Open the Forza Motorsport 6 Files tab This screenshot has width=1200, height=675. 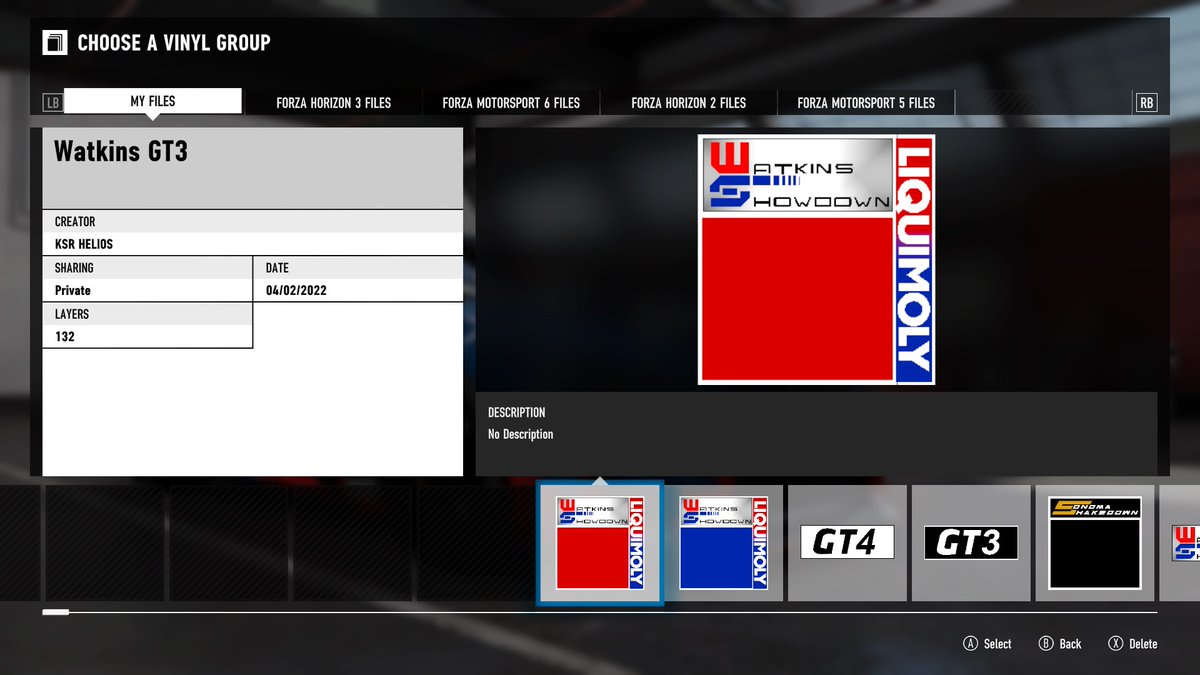tap(511, 102)
